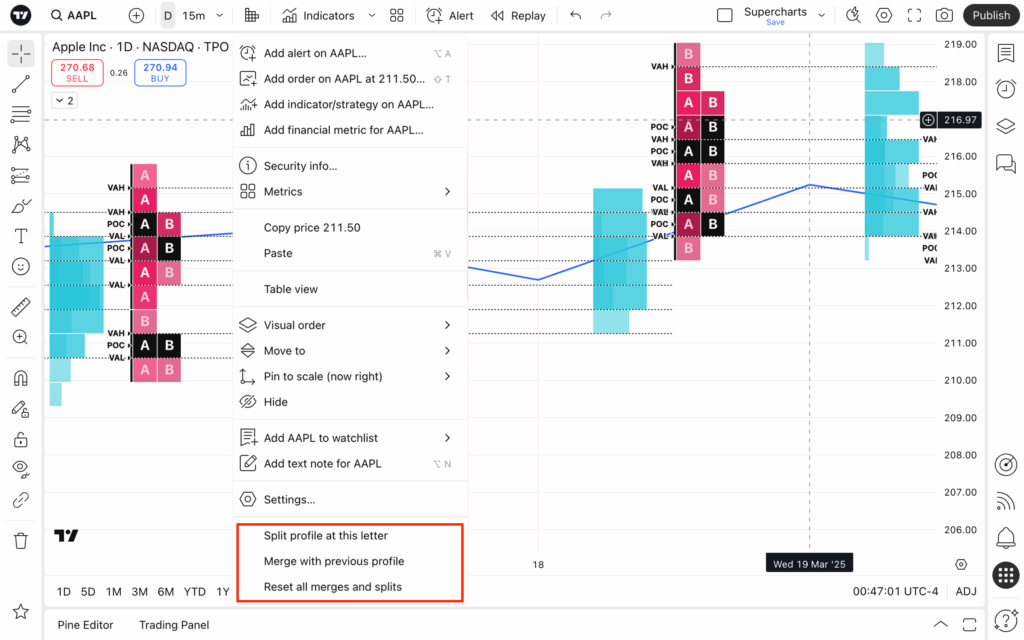Click the trash remove objects icon
Viewport: 1024px width, 640px height.
[x=20, y=540]
